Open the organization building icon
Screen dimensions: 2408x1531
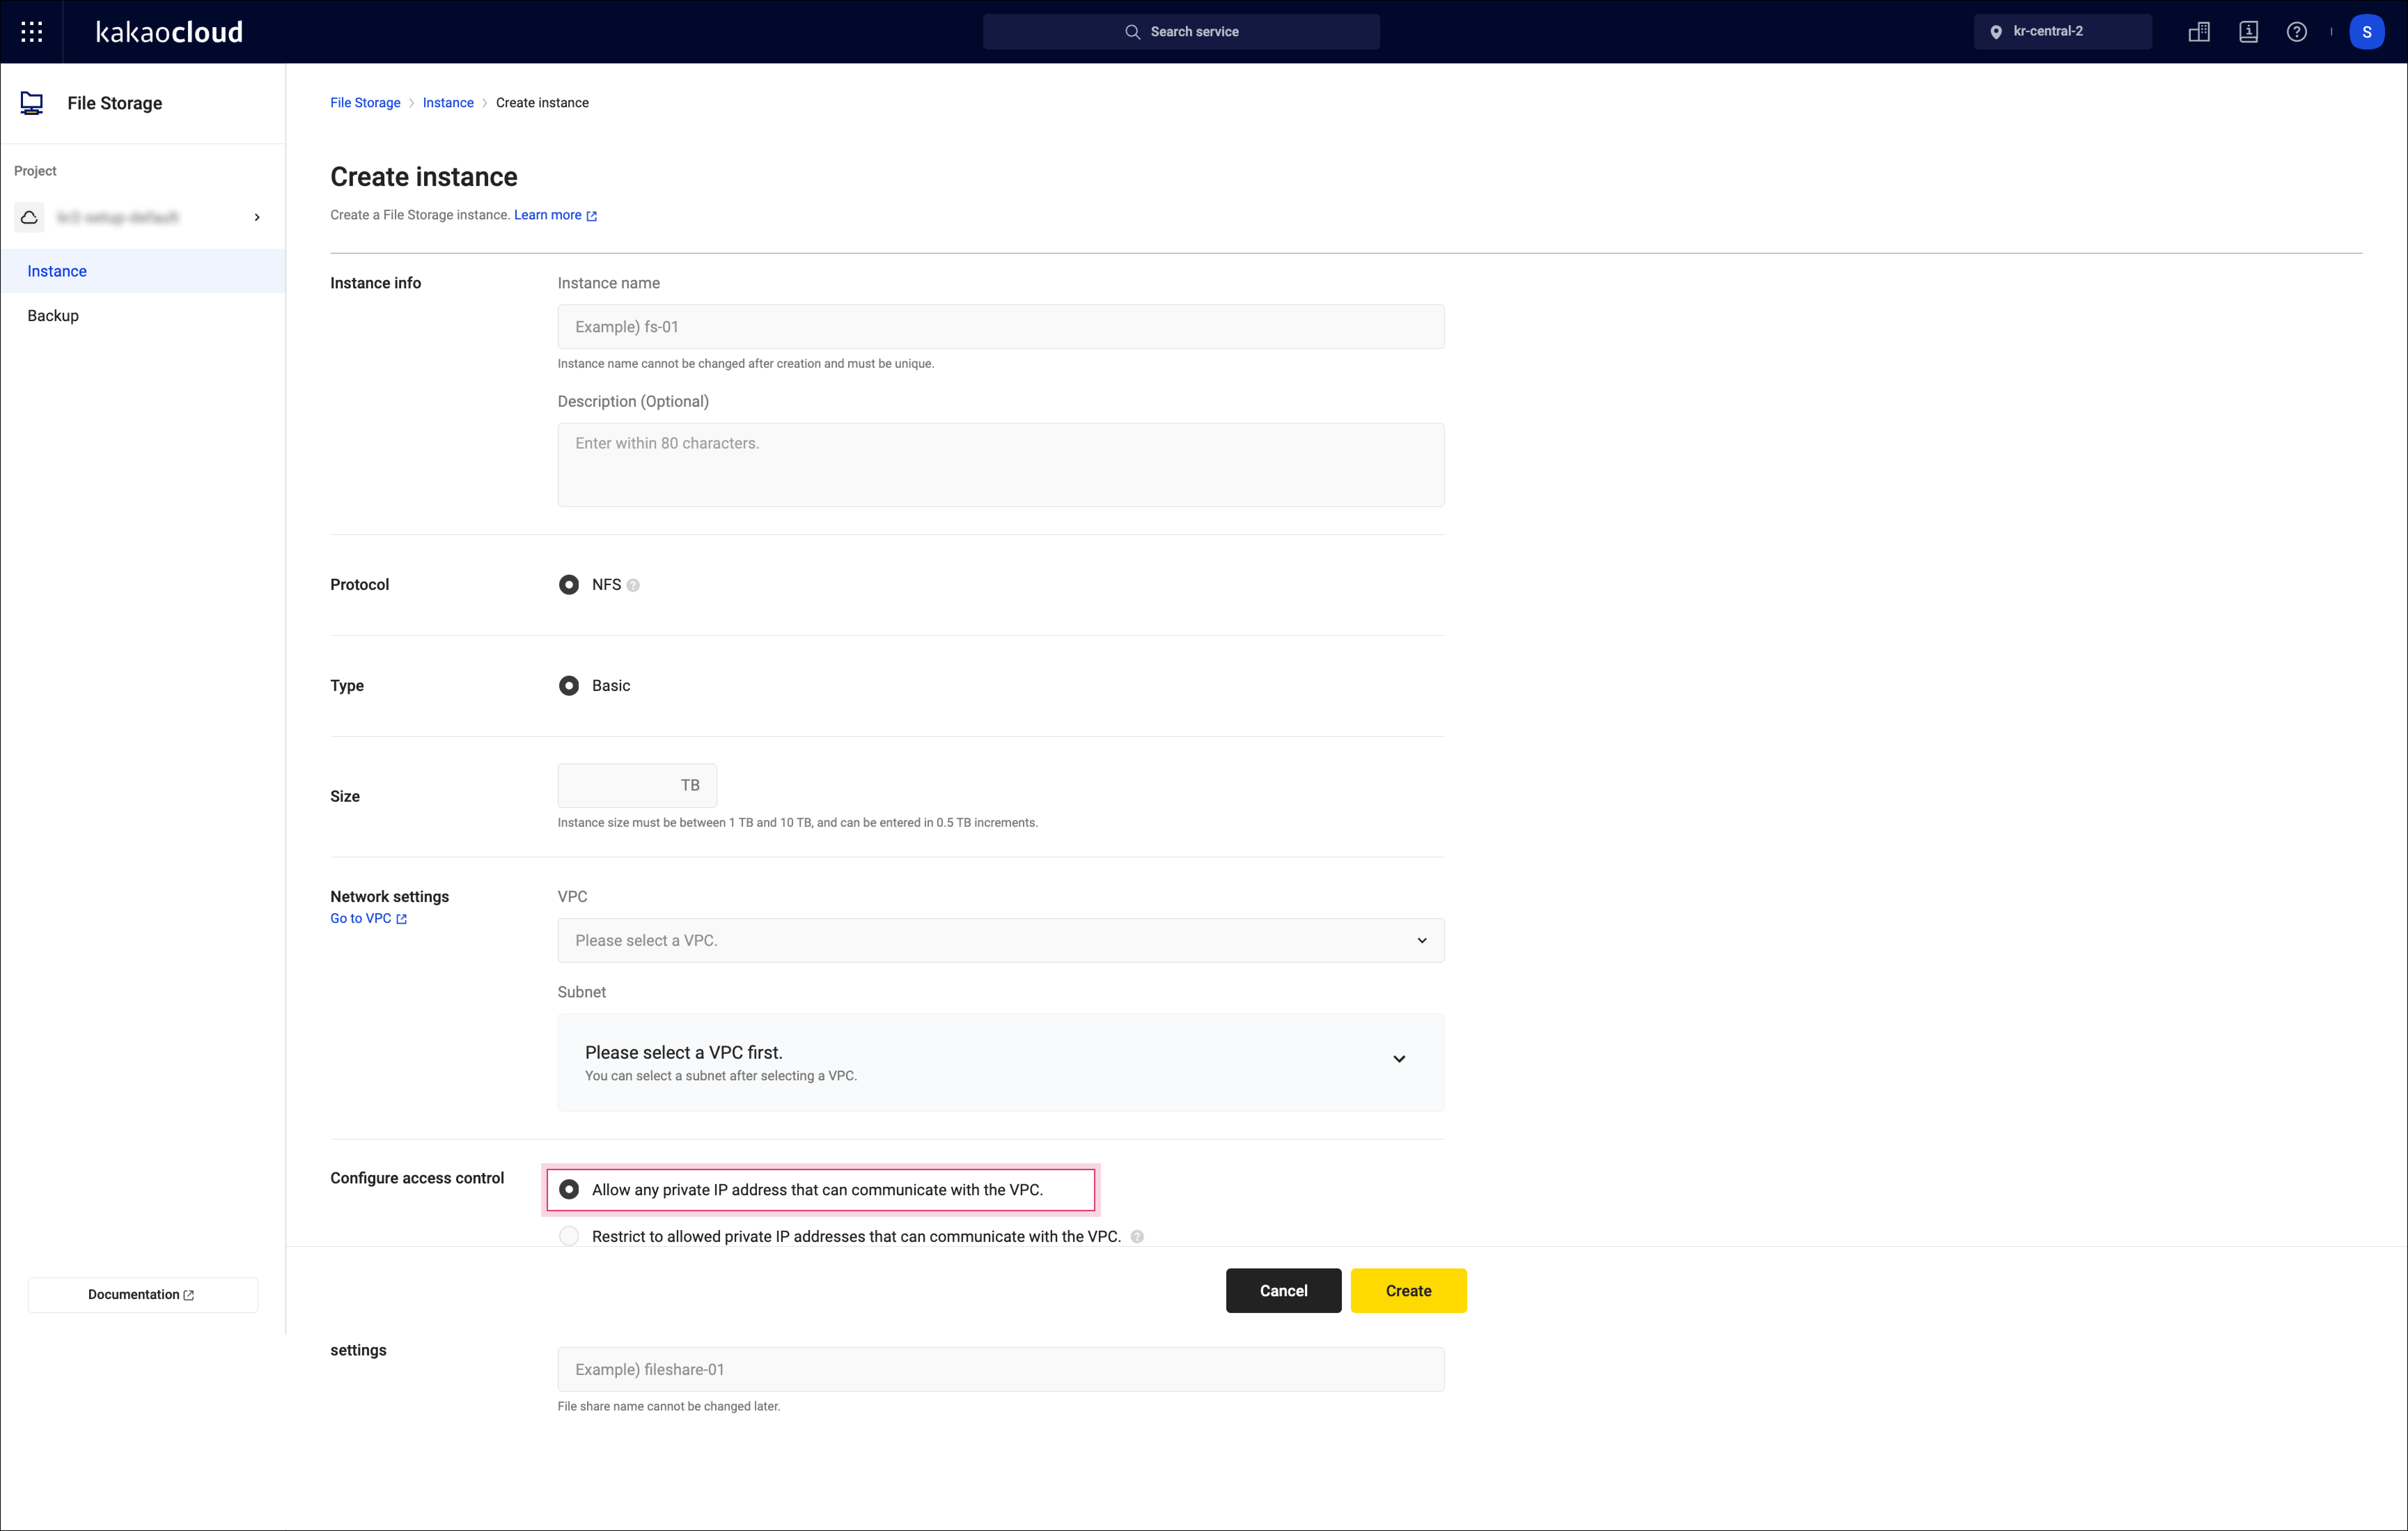click(2199, 32)
